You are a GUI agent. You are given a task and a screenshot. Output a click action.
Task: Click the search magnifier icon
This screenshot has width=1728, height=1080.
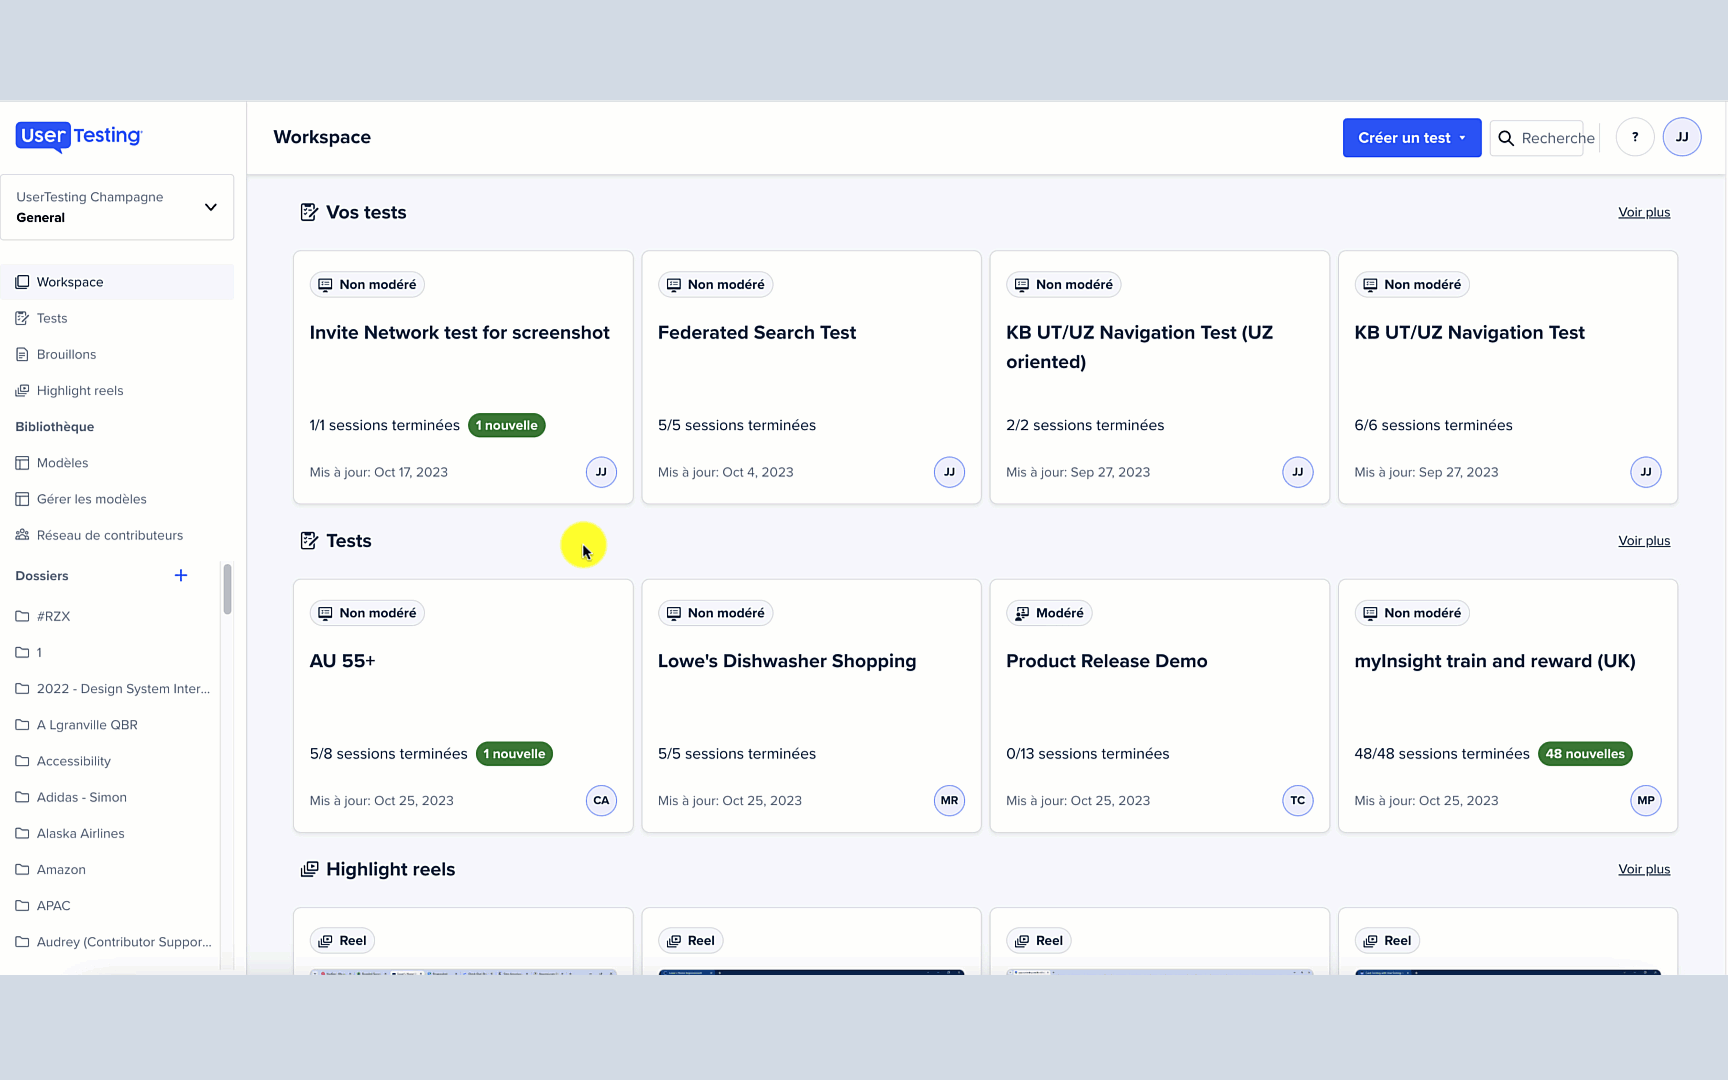[1506, 138]
